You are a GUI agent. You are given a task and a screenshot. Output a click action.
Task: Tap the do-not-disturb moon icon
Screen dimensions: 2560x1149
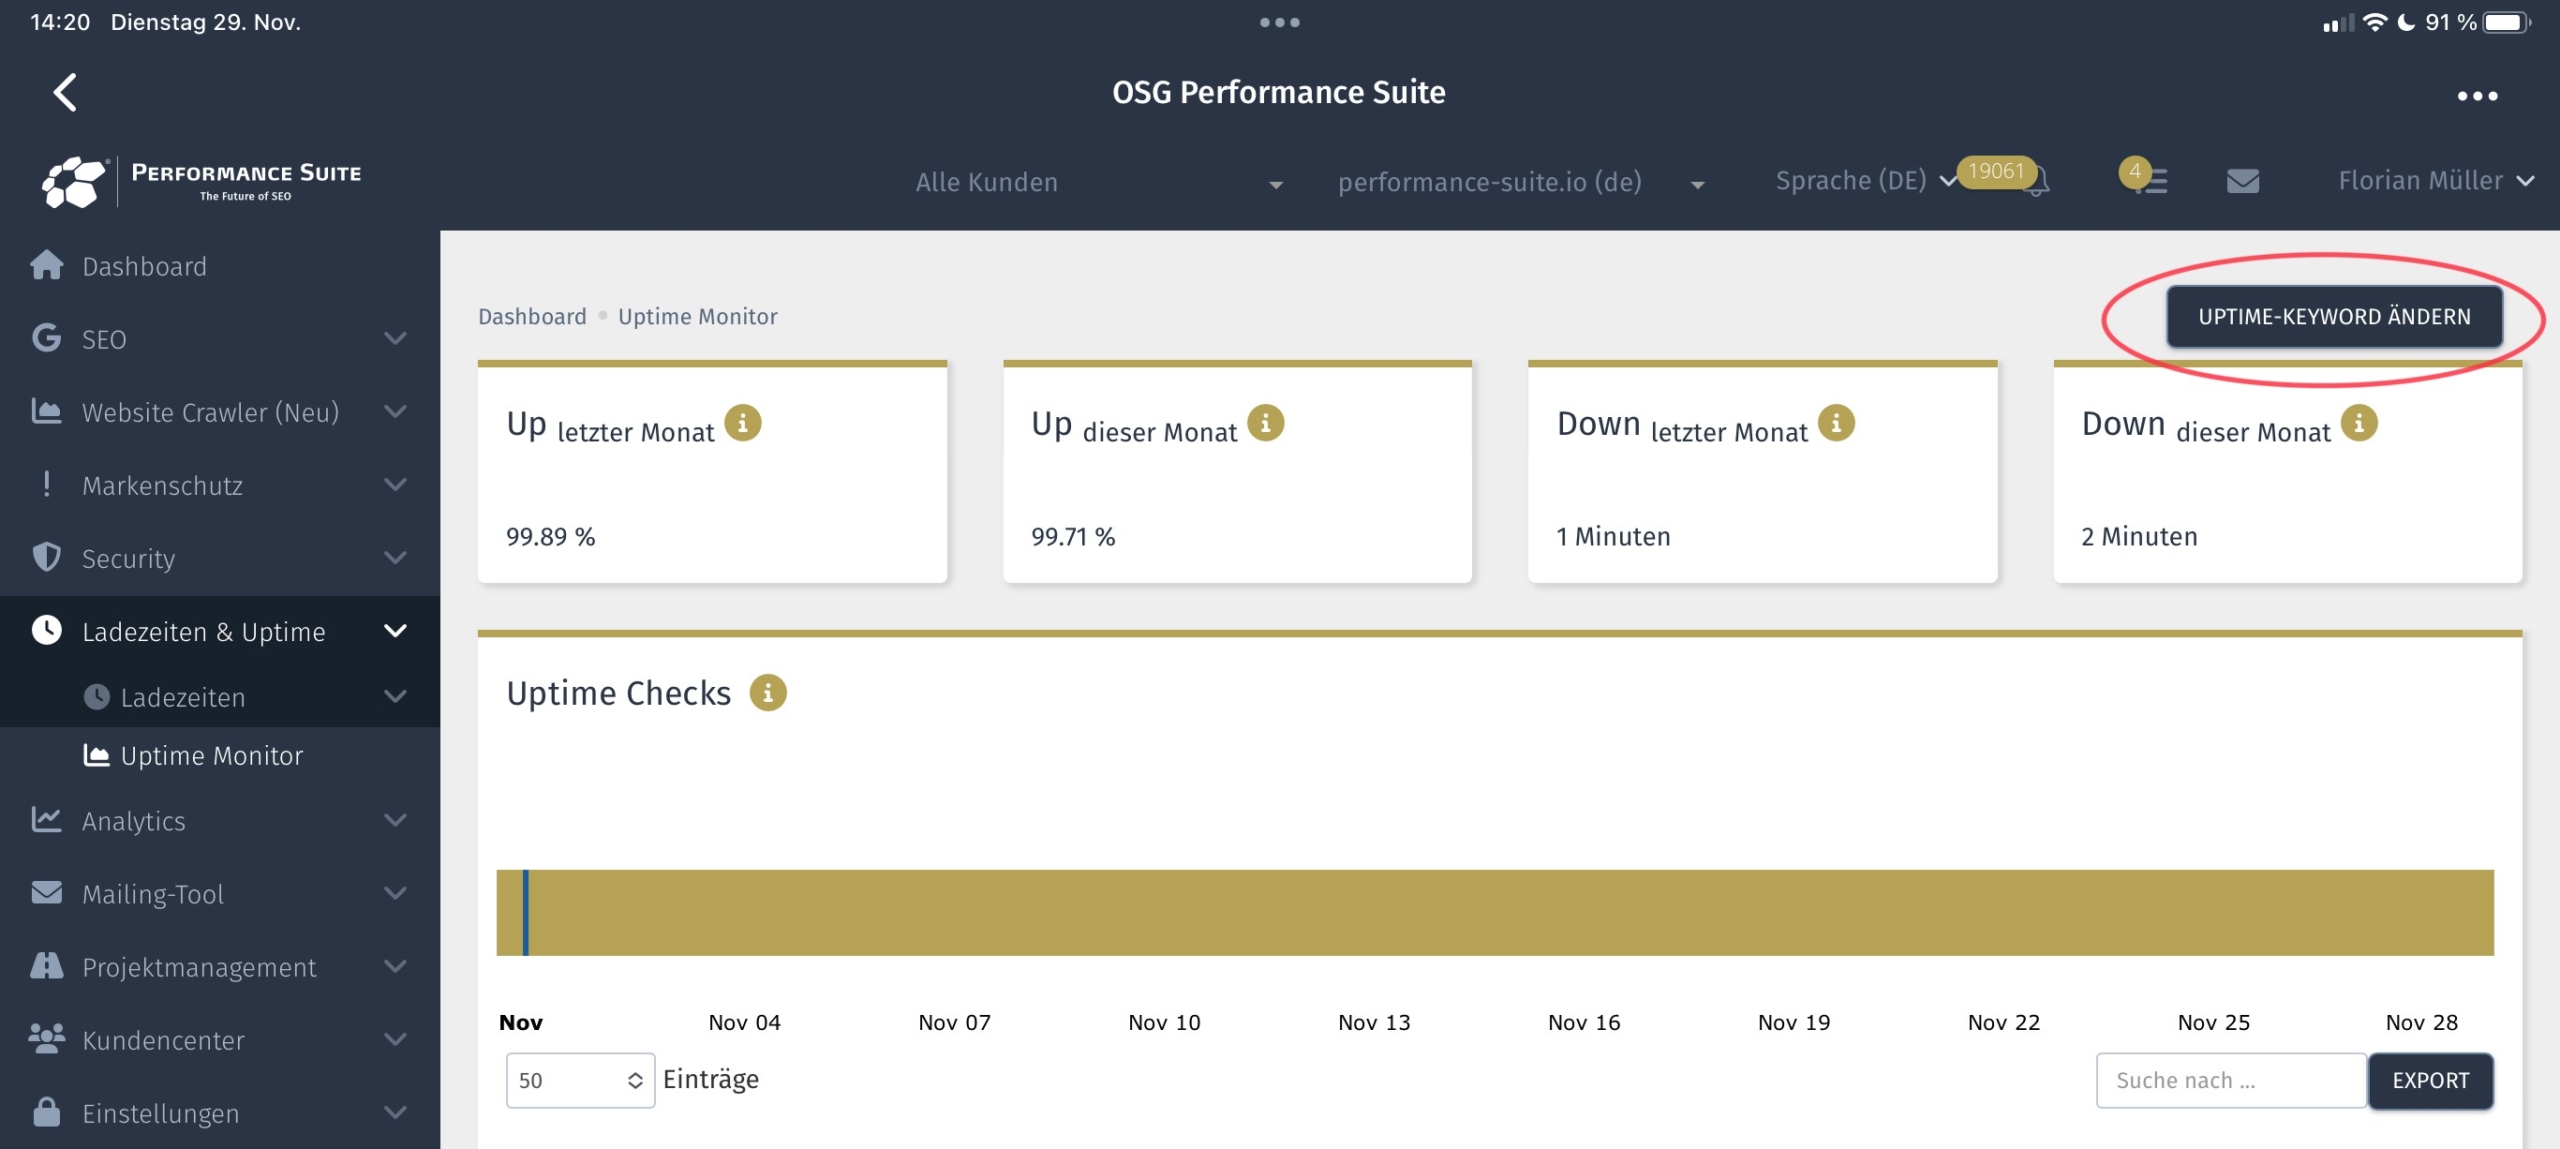[x=2406, y=21]
